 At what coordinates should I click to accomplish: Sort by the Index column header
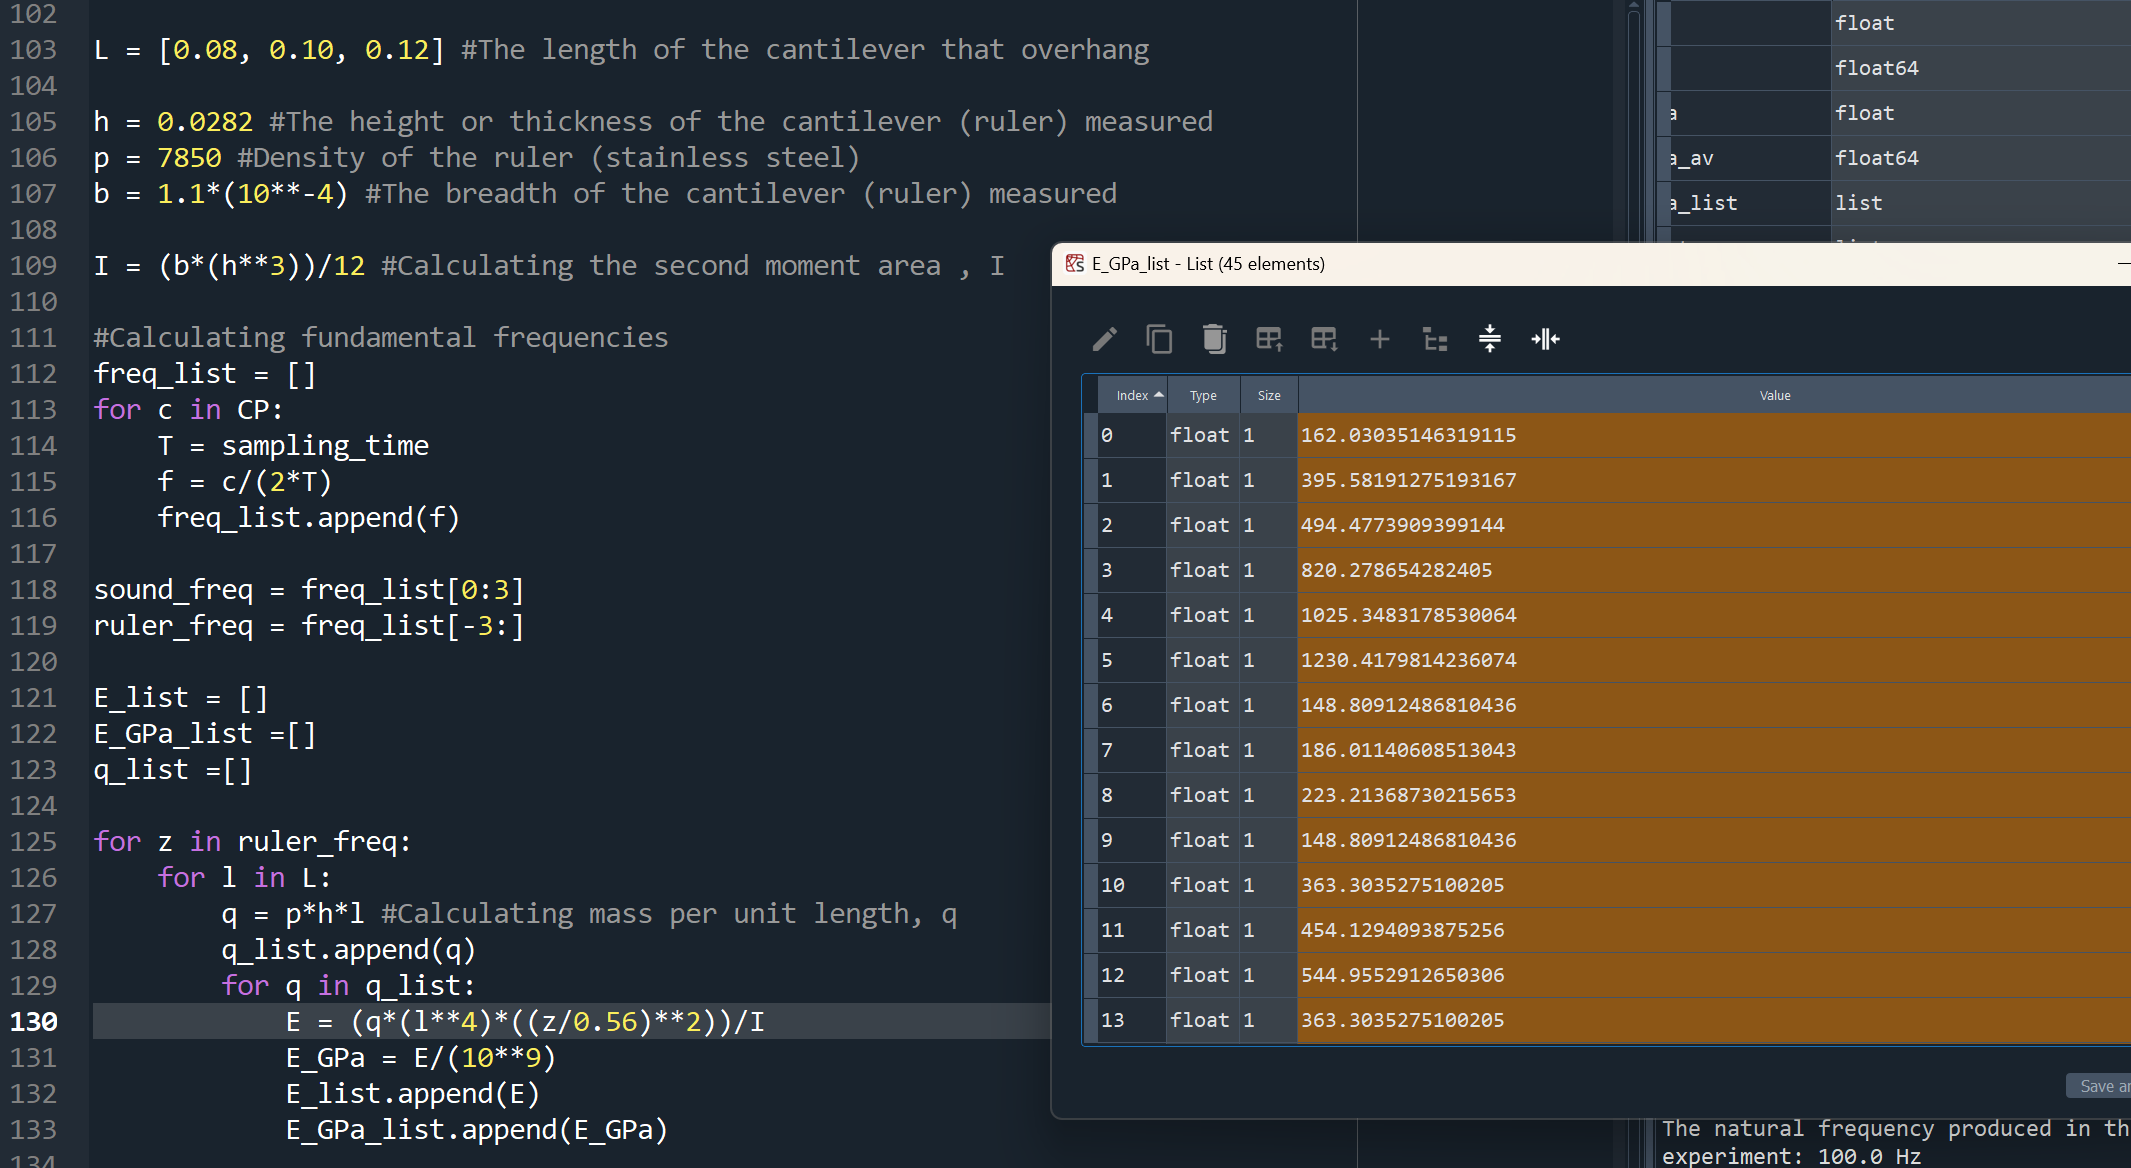(1133, 396)
